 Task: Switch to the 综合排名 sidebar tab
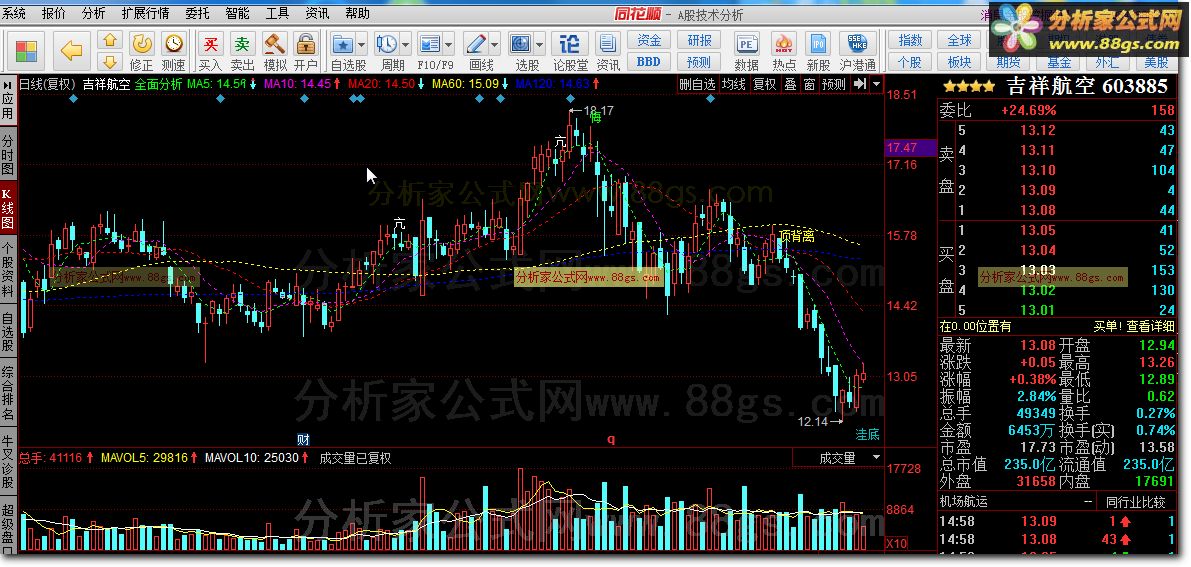(x=8, y=393)
